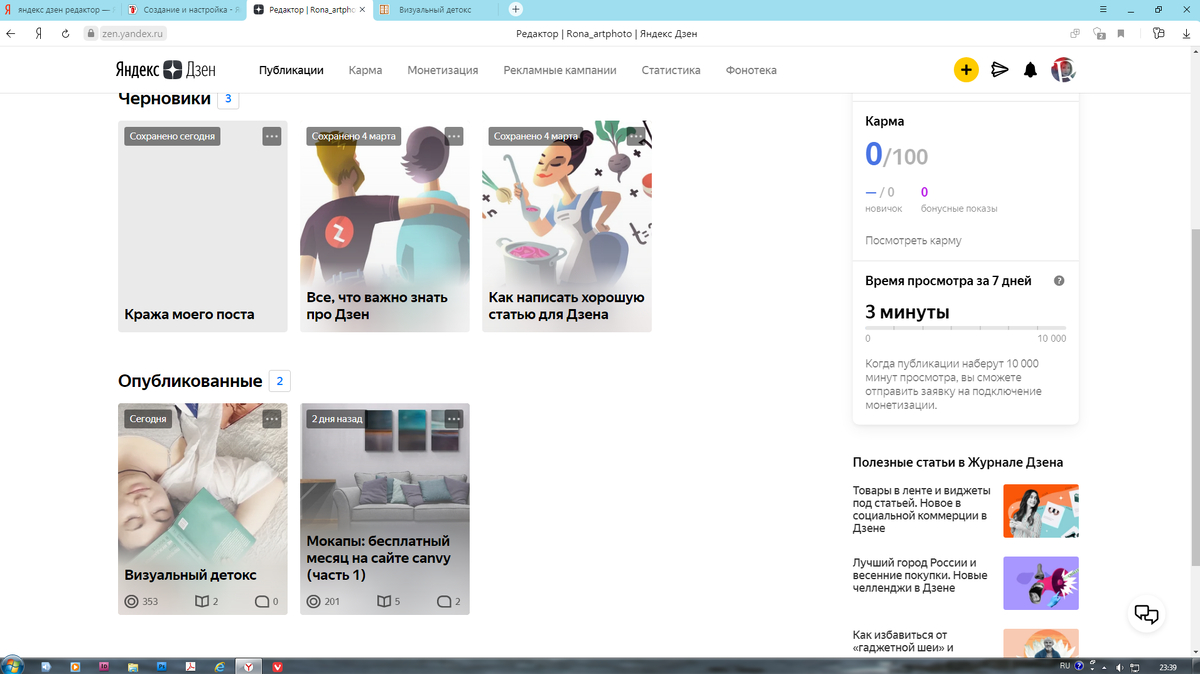Switch to Рекламные кампании tab
1200x674 pixels.
pos(560,70)
